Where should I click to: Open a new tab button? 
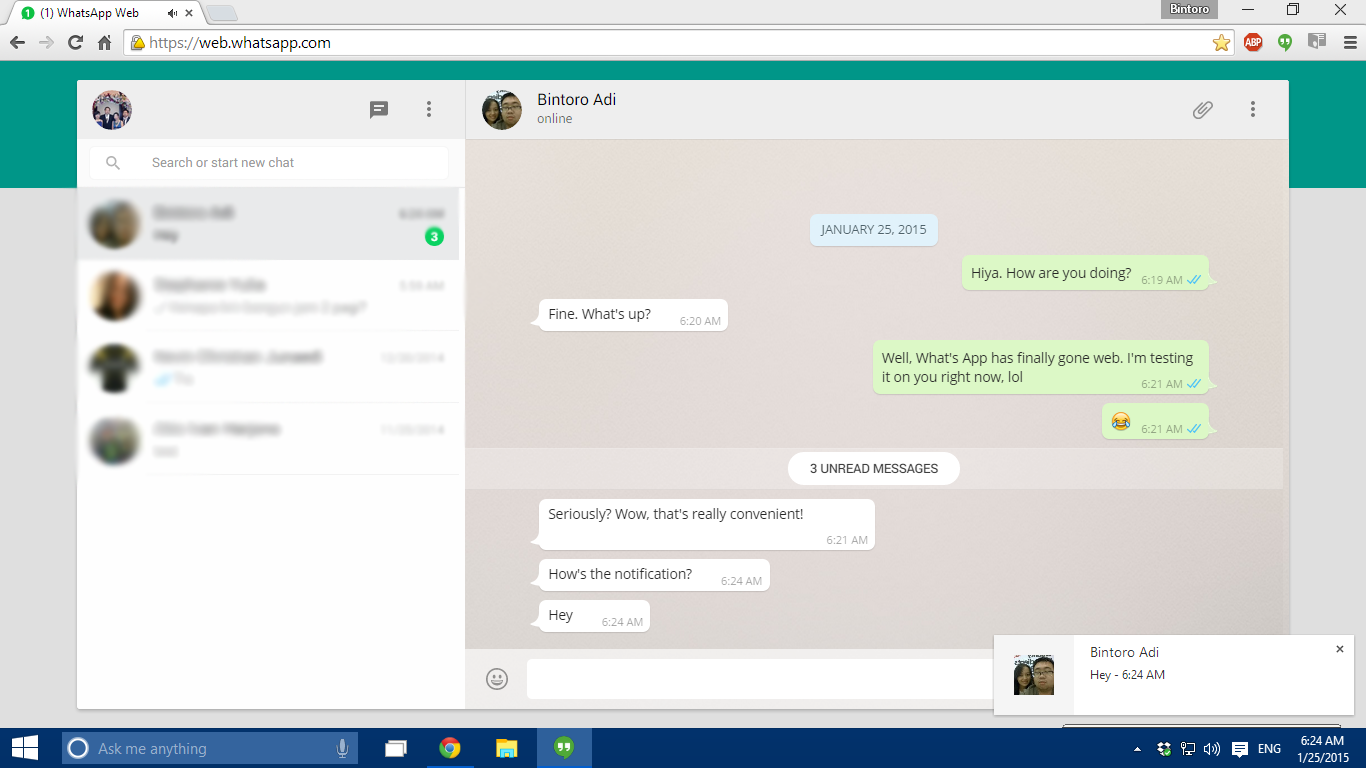(221, 13)
